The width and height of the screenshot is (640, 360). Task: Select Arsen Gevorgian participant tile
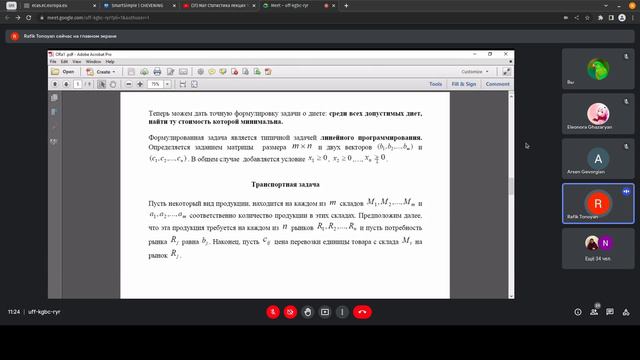coord(598,159)
